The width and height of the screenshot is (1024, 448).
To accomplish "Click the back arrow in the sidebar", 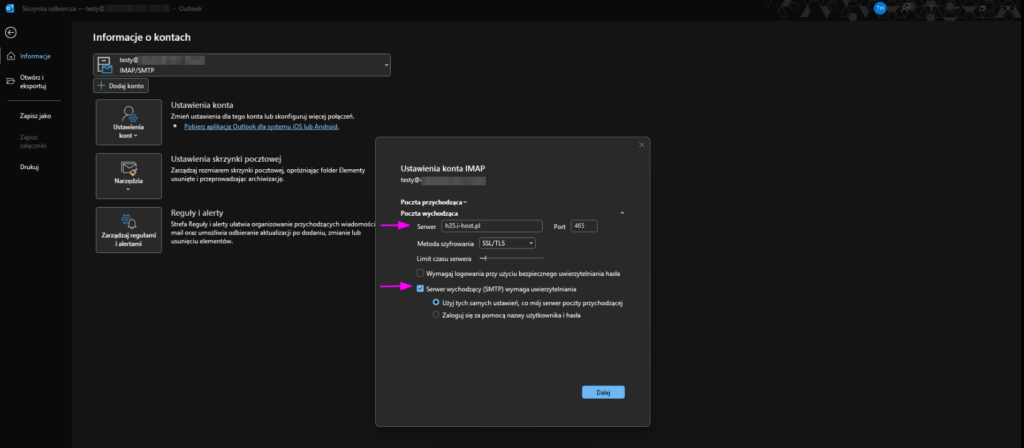I will click(x=10, y=32).
